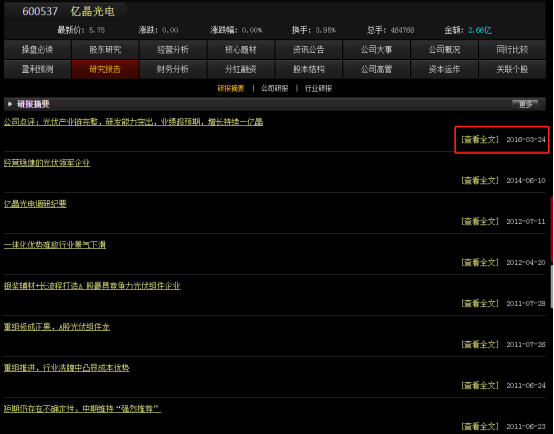Screen dimensions: 554x434
Task: Open the 同行比较 tab
Action: 512,49
